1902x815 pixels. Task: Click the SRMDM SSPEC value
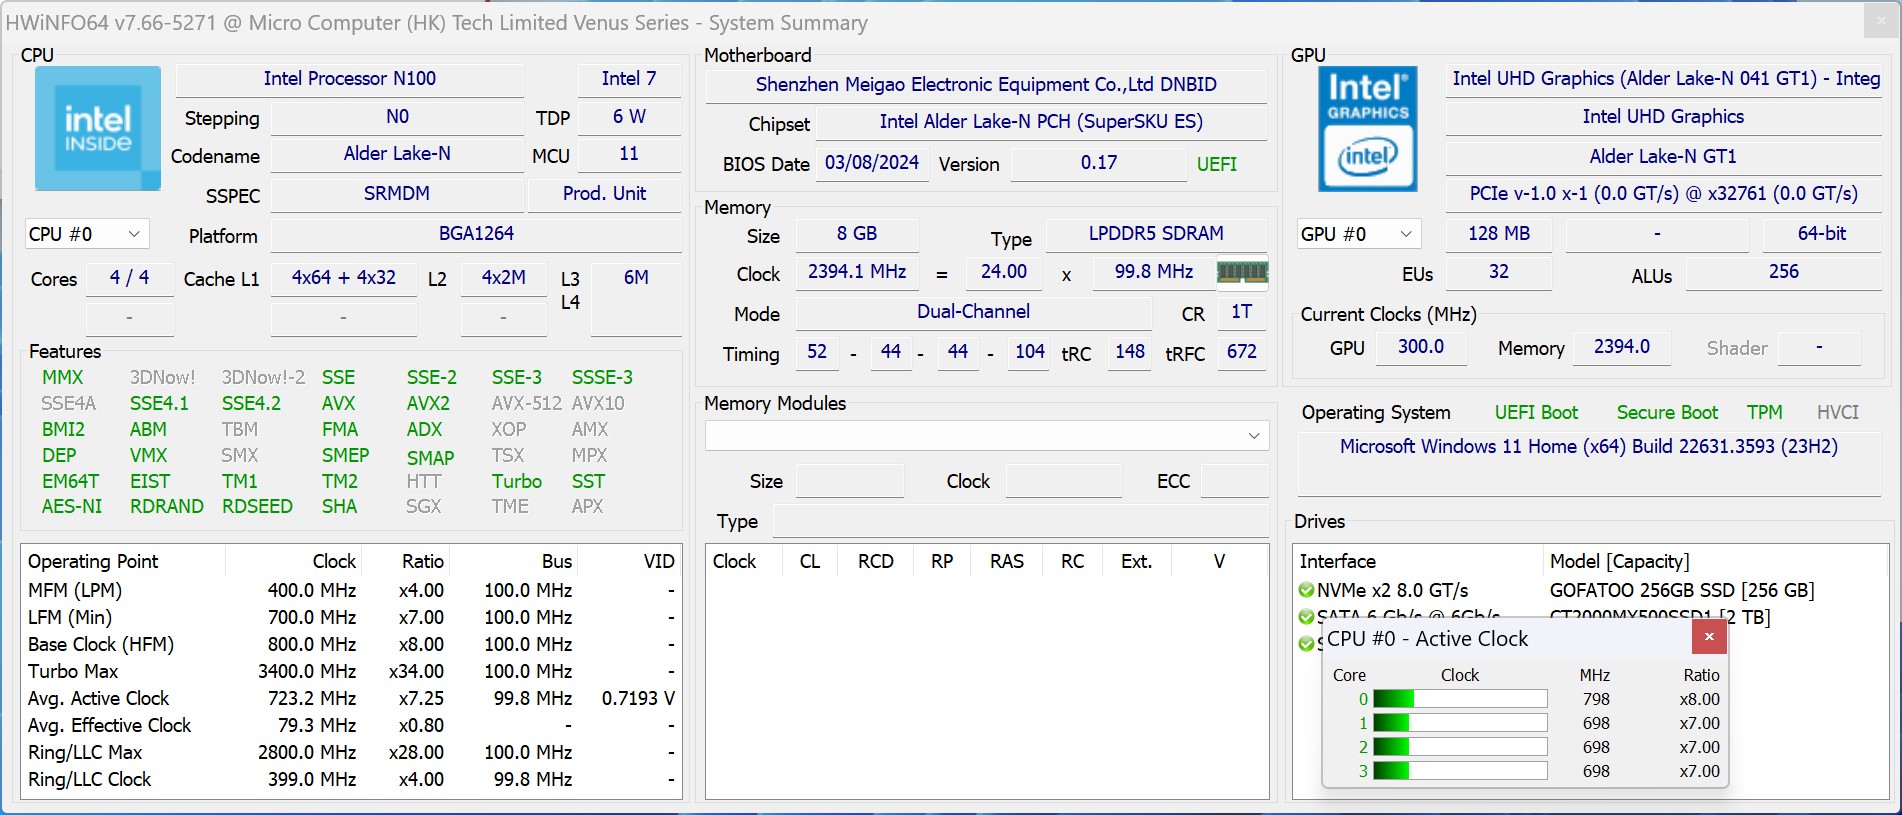(x=397, y=194)
